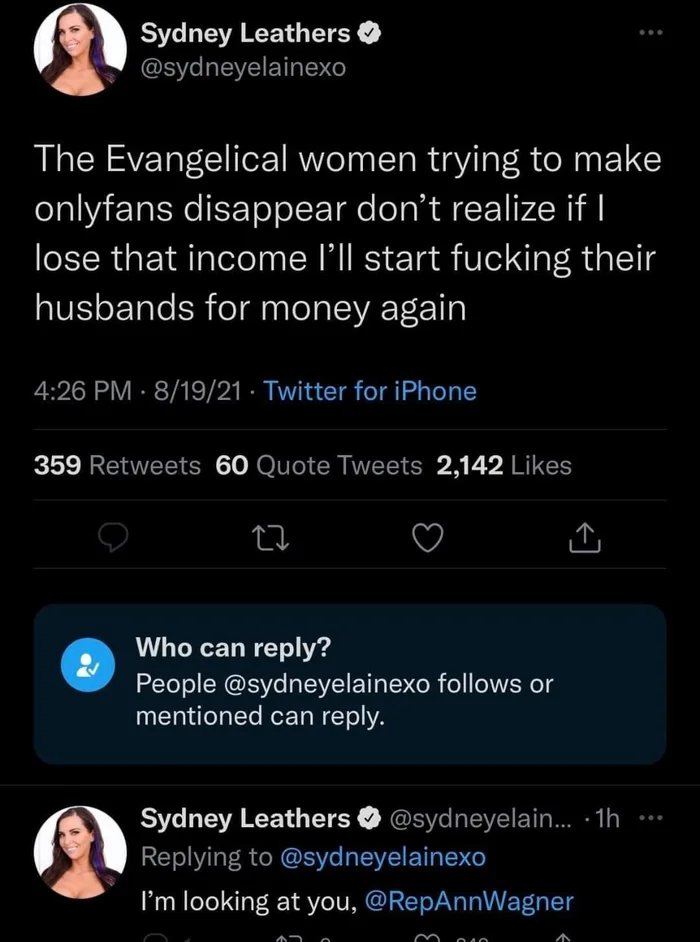
Task: Show the 2,142 Likes list
Action: coord(504,465)
